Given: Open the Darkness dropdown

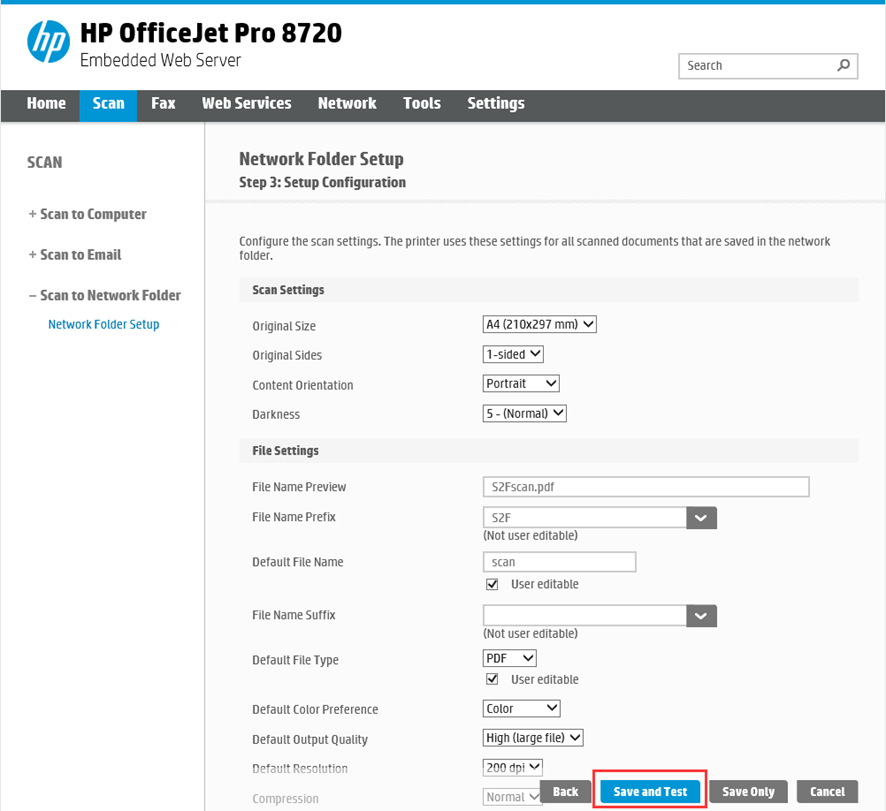Looking at the screenshot, I should pyautogui.click(x=524, y=414).
